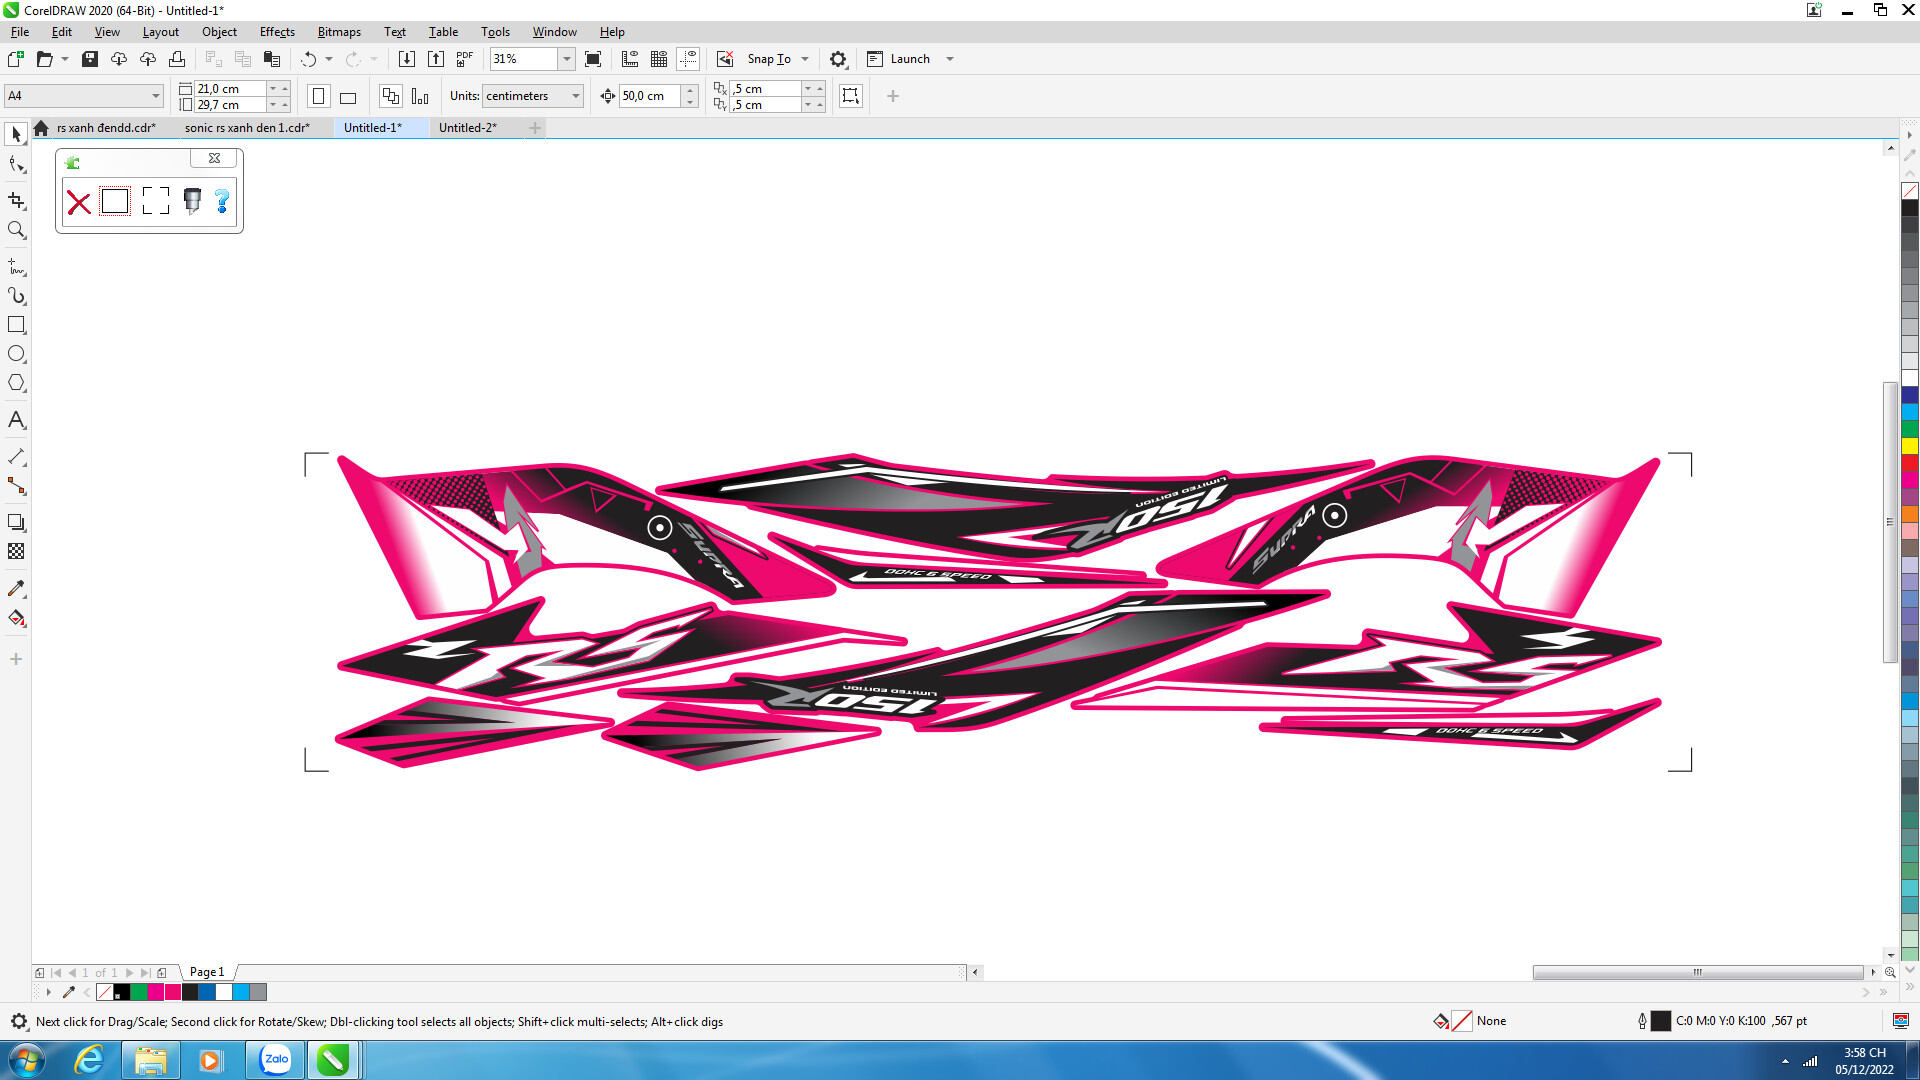1920x1080 pixels.
Task: Expand the Open button dropdown arrow
Action: 65,59
